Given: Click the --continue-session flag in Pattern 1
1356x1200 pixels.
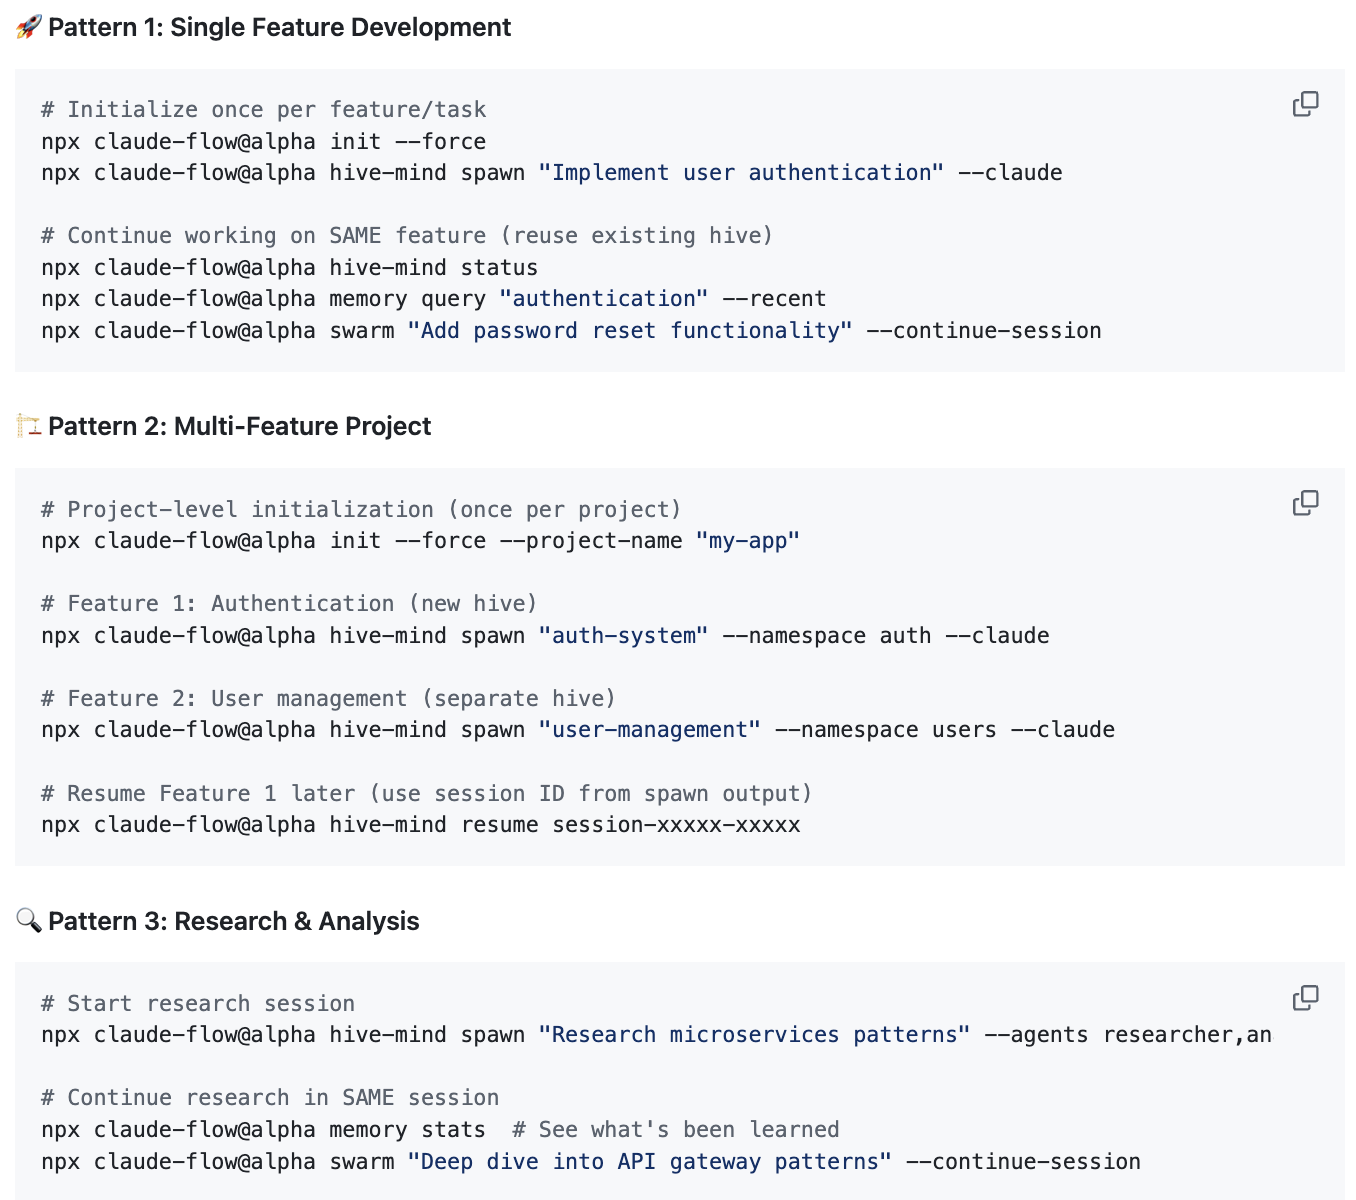Looking at the screenshot, I should (983, 331).
